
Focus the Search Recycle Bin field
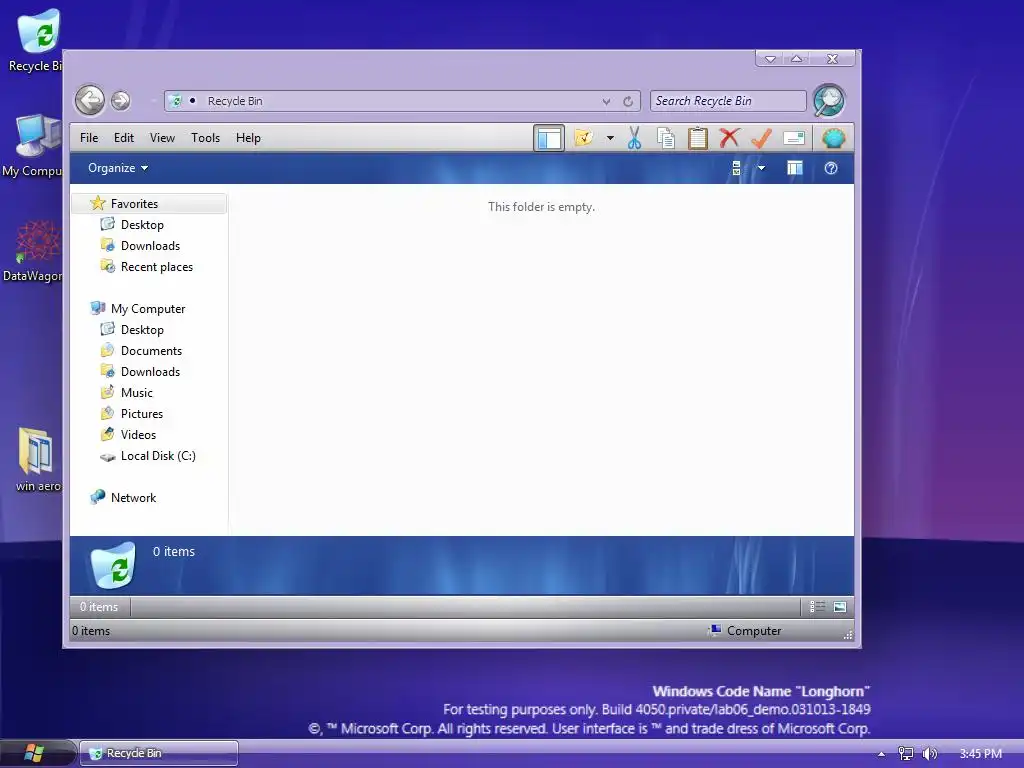point(728,101)
